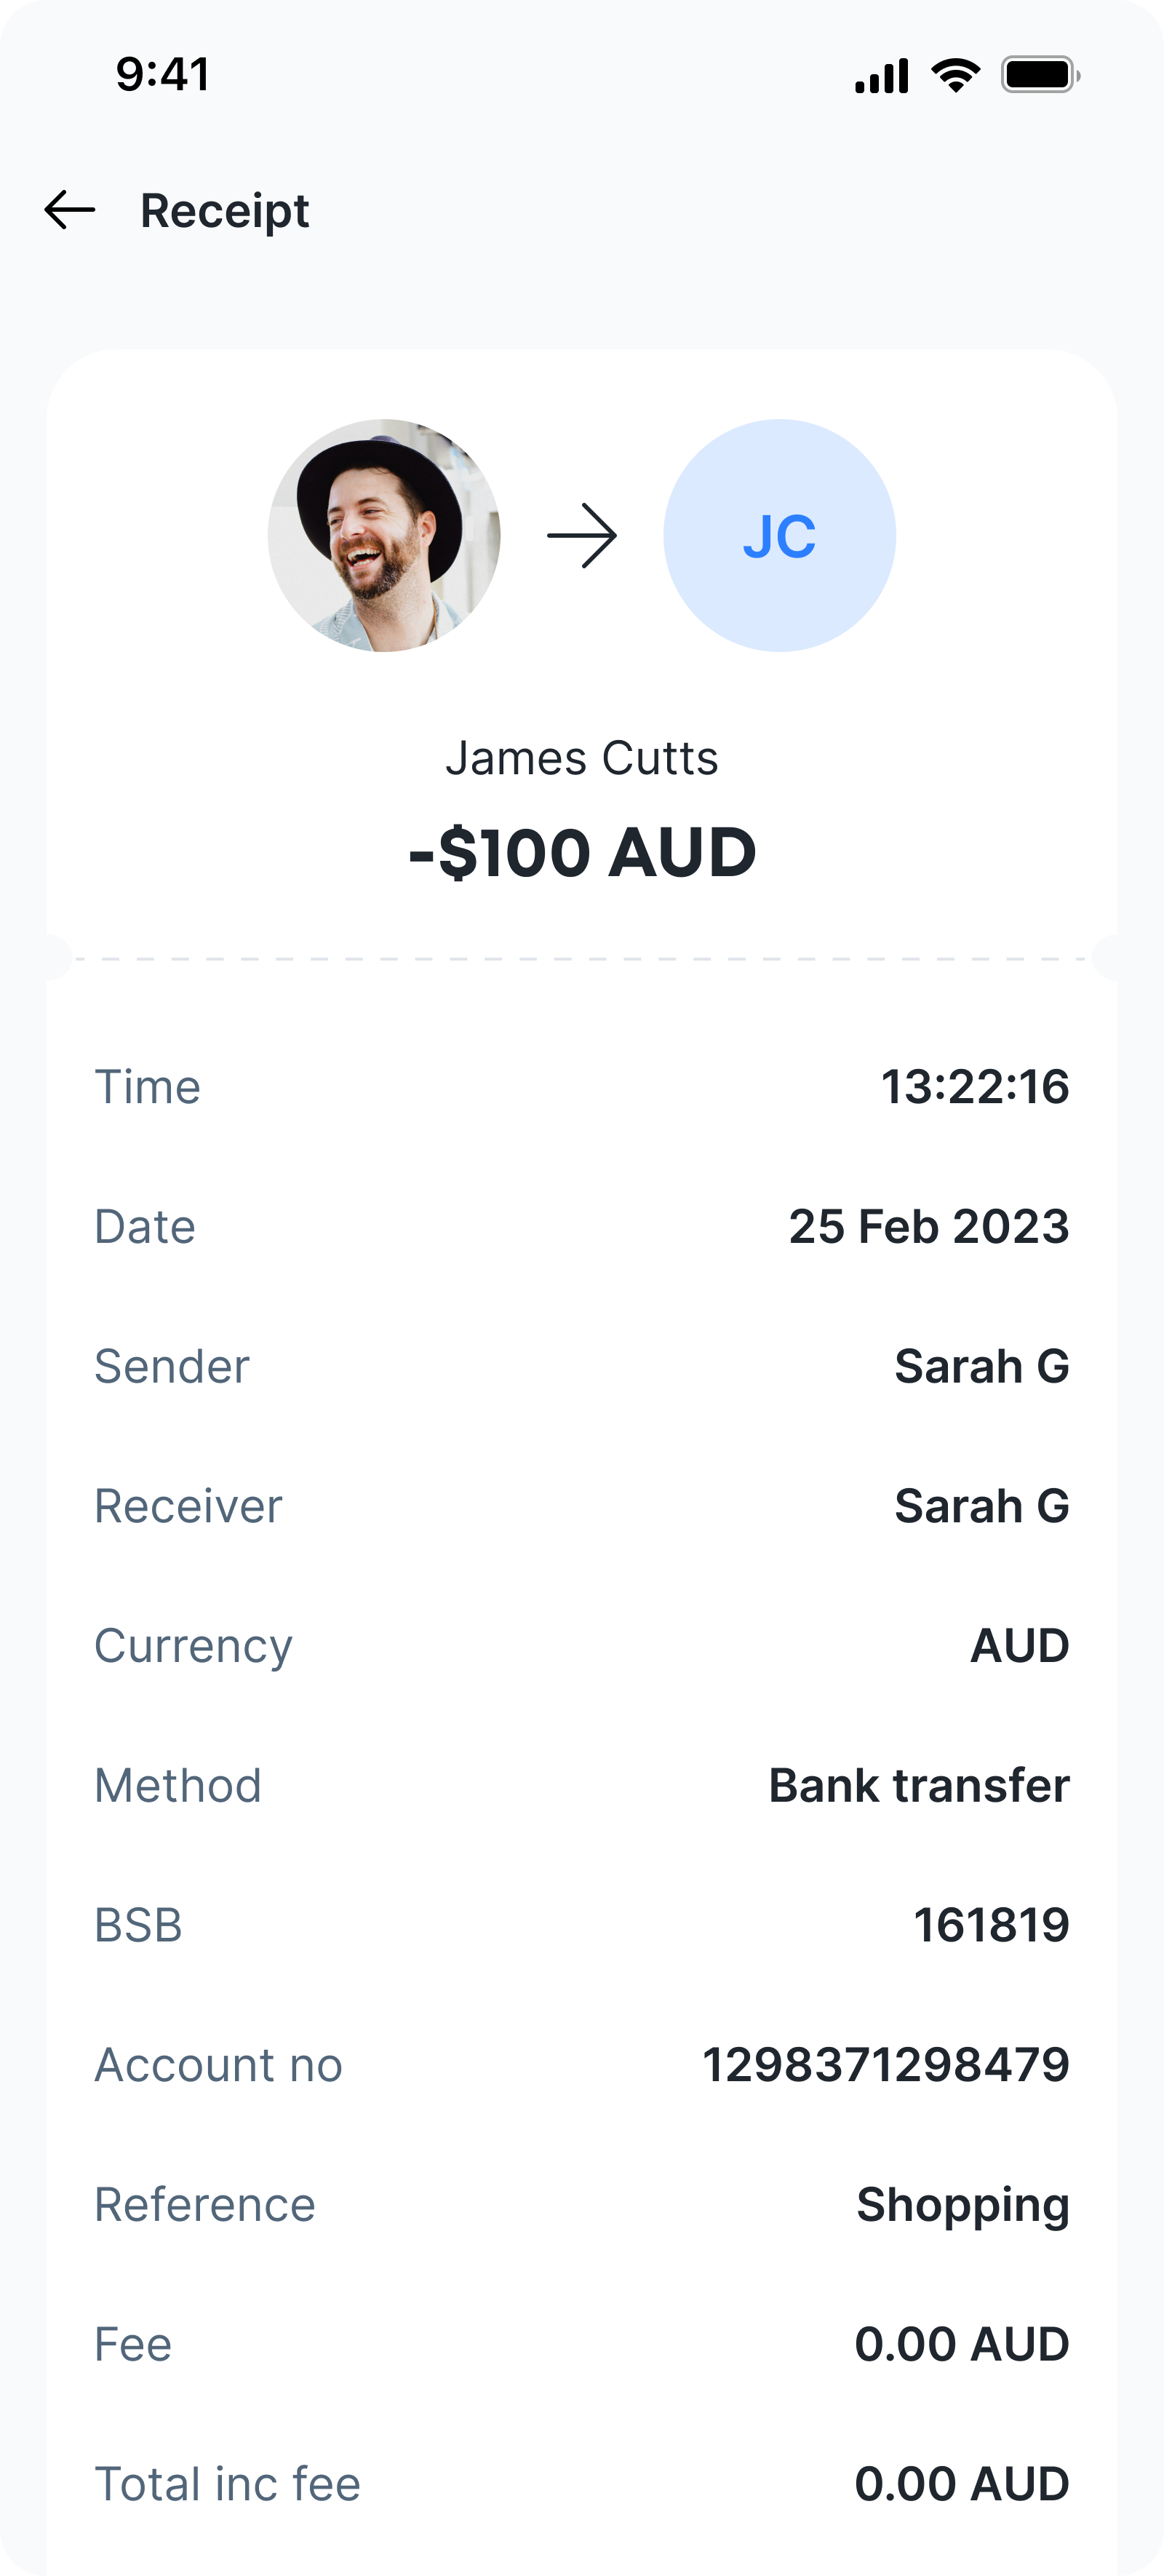Image resolution: width=1164 pixels, height=2576 pixels.
Task: Tap the Receipt page title
Action: pos(224,211)
